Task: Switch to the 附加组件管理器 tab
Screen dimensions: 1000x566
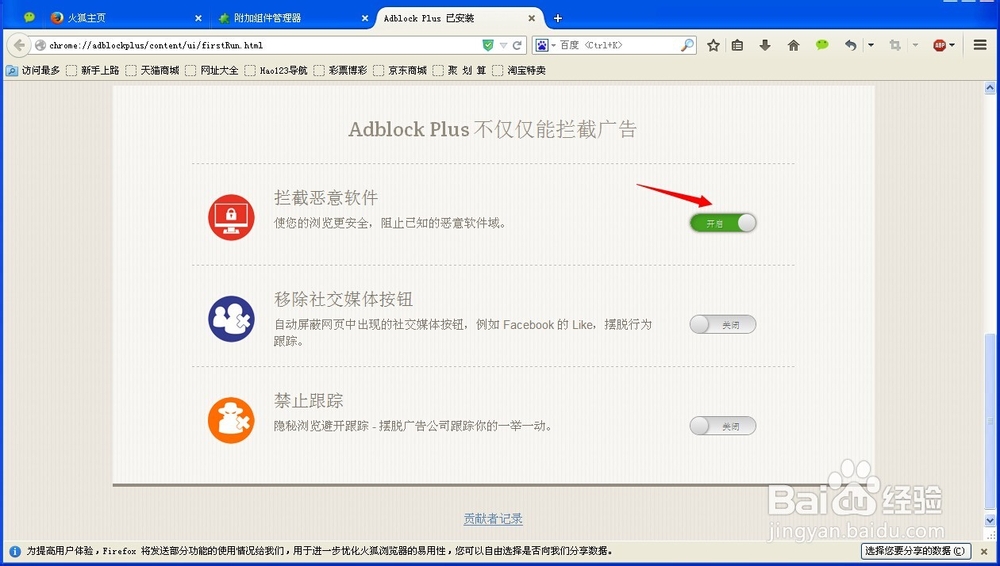Action: point(291,18)
